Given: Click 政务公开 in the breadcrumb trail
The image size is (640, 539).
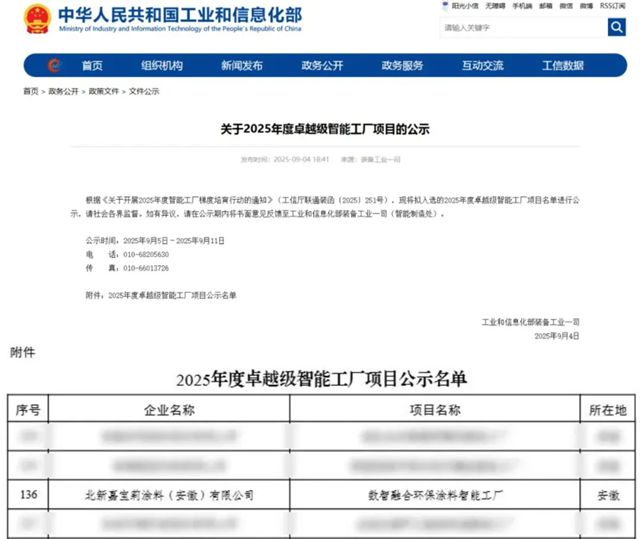Looking at the screenshot, I should [x=63, y=91].
